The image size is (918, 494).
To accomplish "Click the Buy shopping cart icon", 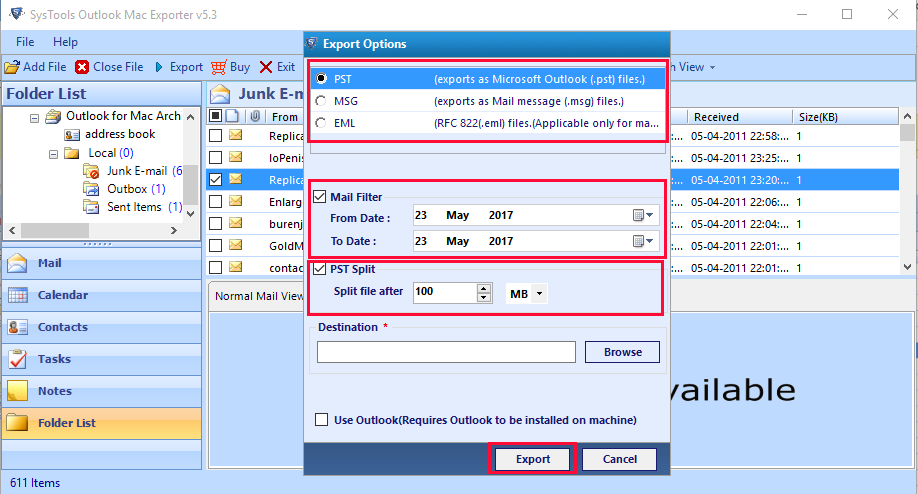I will [218, 67].
